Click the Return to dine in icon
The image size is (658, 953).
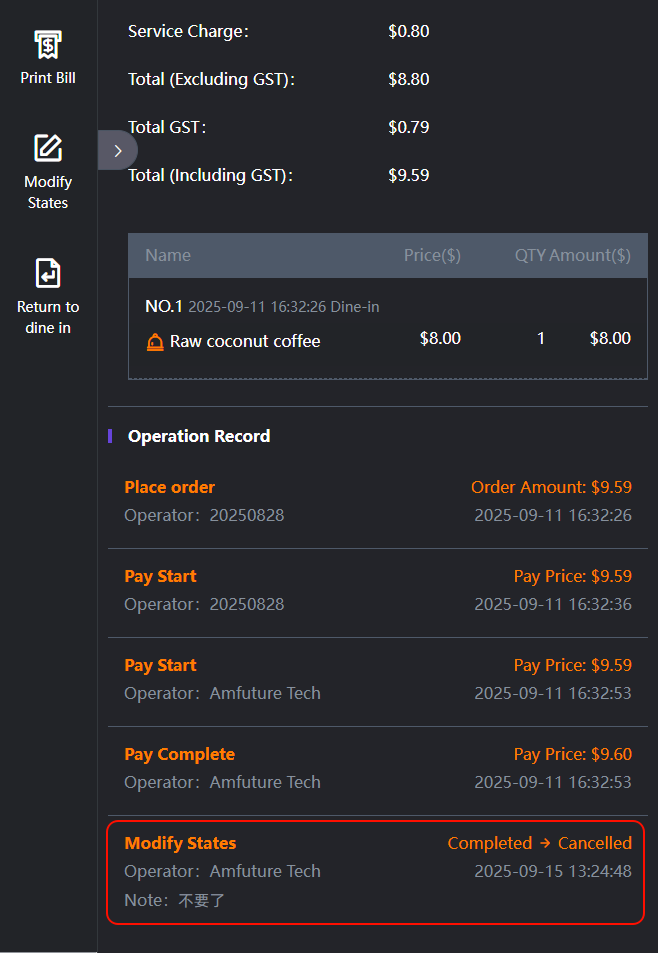(48, 272)
